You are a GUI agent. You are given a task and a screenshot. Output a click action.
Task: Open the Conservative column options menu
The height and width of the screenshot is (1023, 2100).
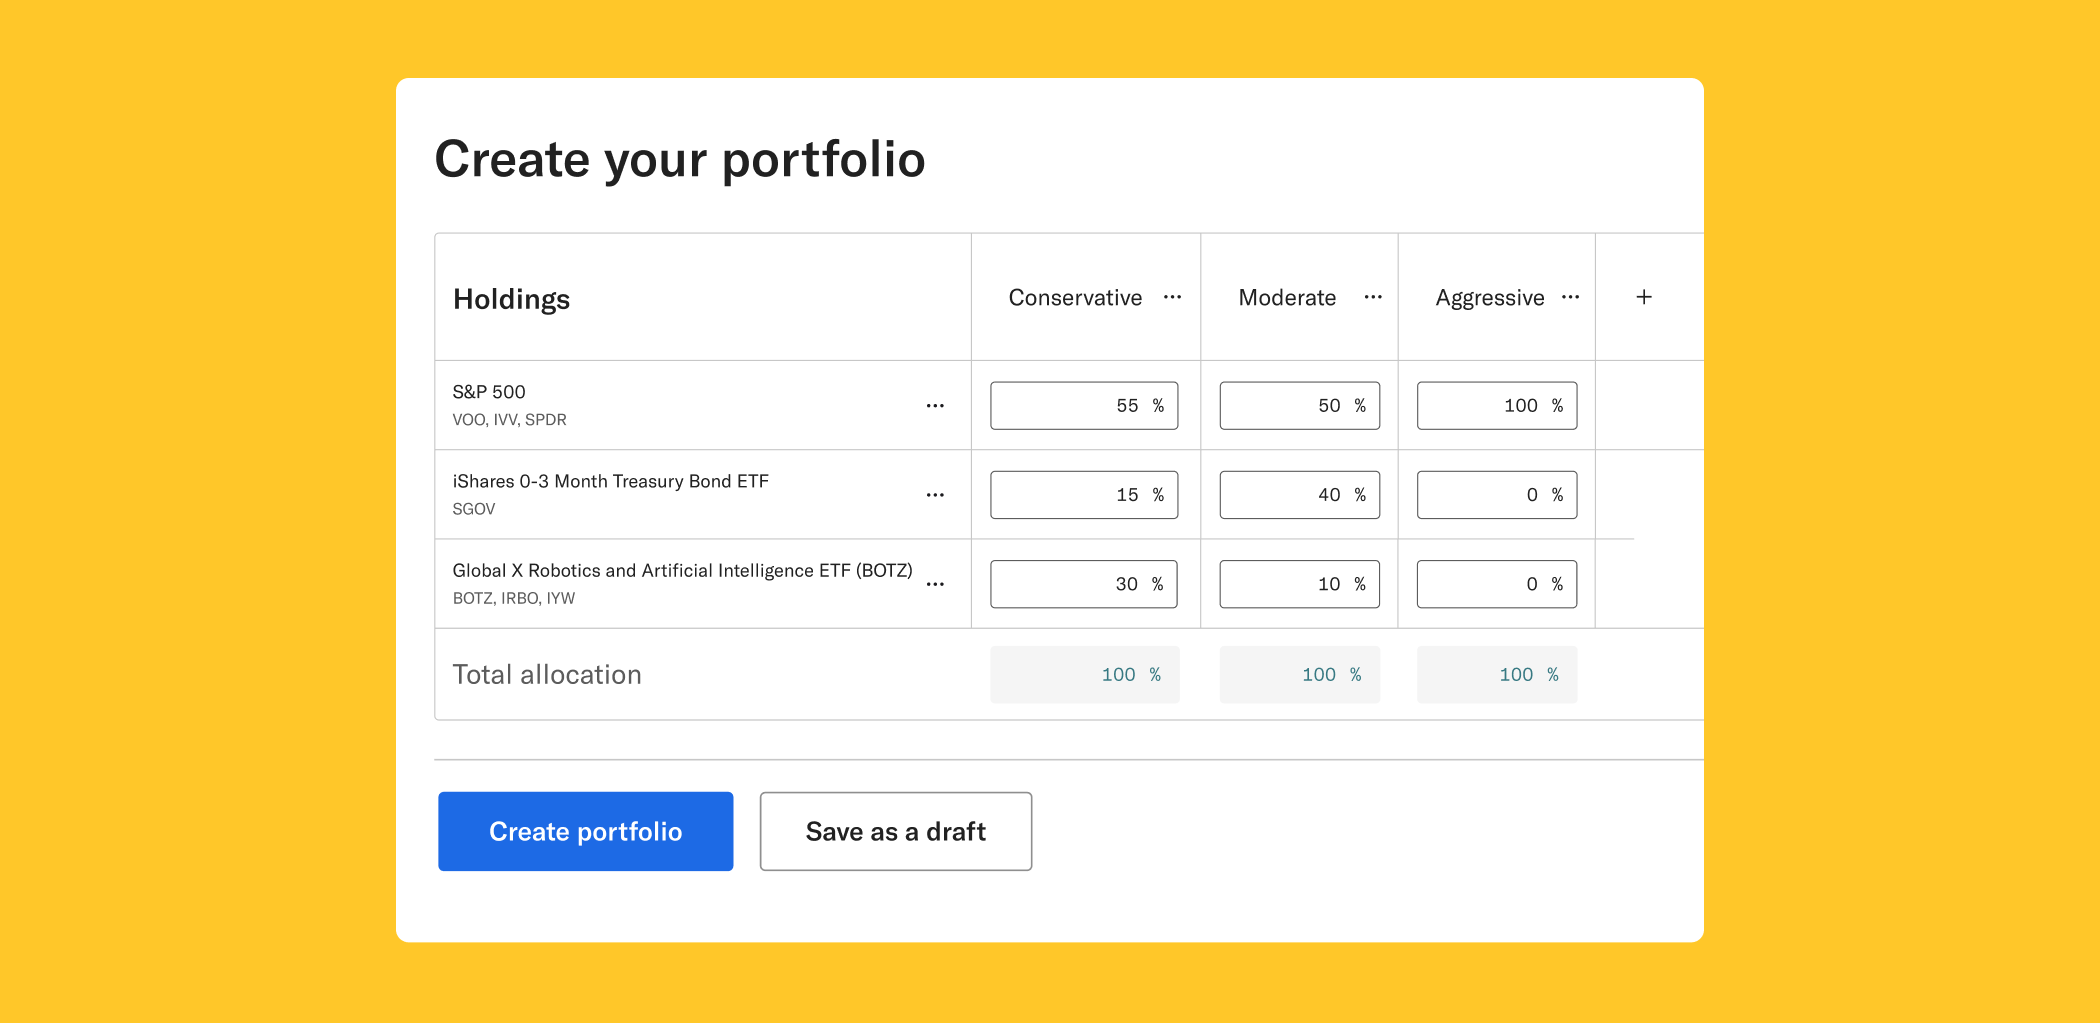pyautogui.click(x=1172, y=297)
